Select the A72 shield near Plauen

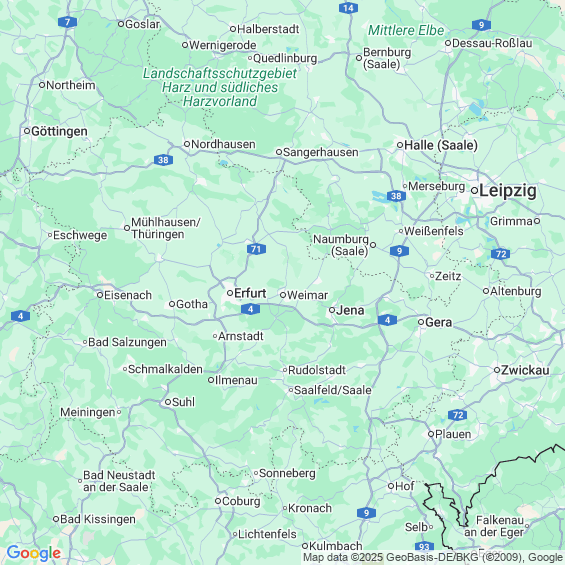[x=458, y=415]
